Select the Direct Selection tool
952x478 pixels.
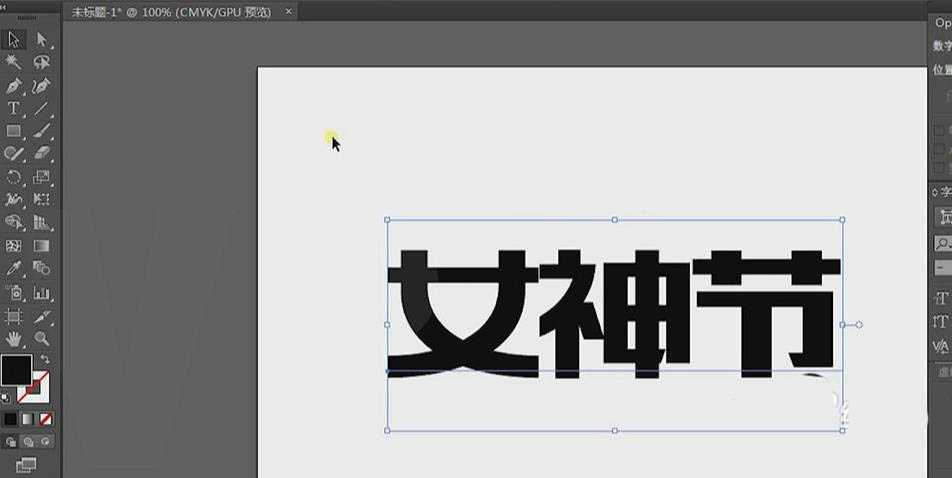pyautogui.click(x=42, y=40)
